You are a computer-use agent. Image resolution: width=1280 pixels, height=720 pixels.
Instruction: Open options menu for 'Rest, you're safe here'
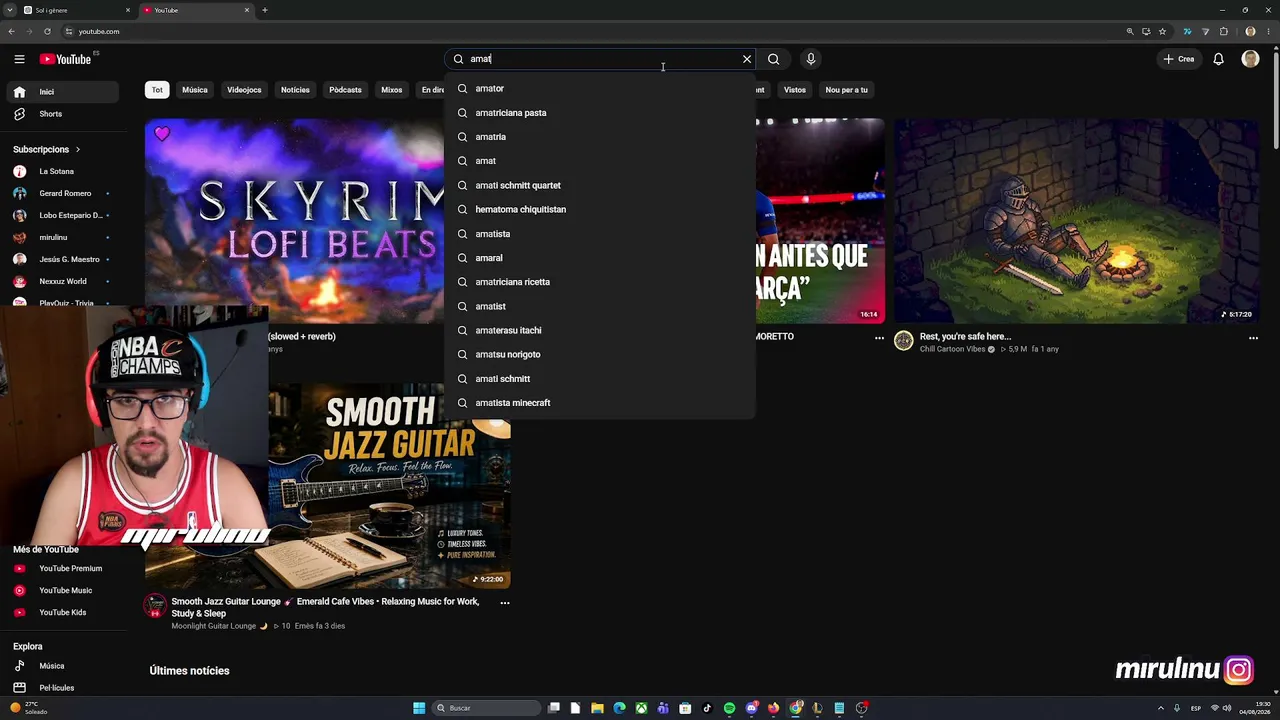pos(1253,338)
